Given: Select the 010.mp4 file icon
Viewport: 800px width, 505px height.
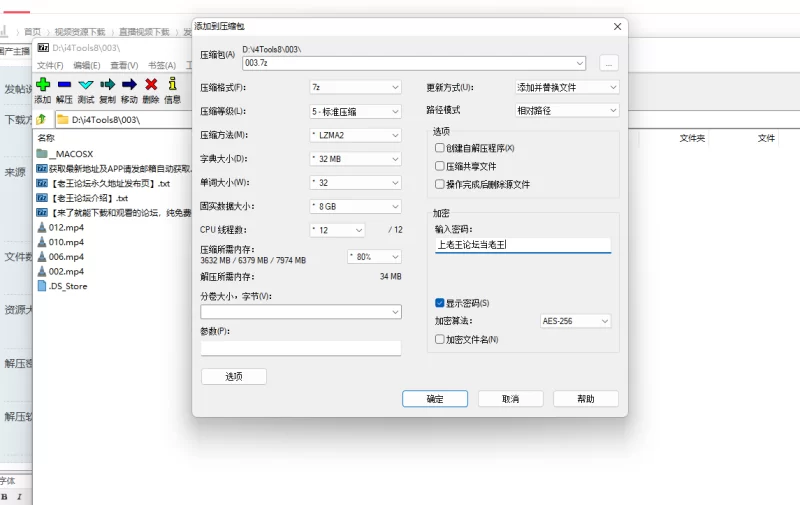Looking at the screenshot, I should [42, 242].
